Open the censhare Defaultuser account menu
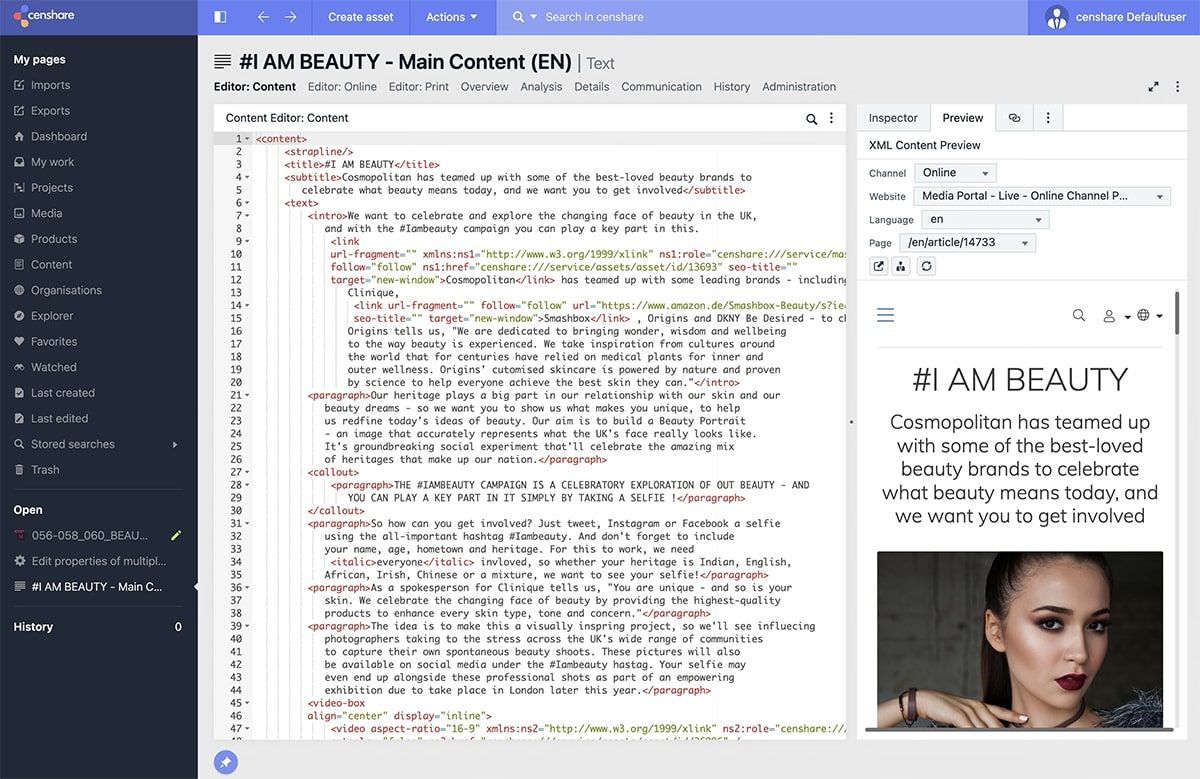This screenshot has height=779, width=1200. coord(1115,17)
